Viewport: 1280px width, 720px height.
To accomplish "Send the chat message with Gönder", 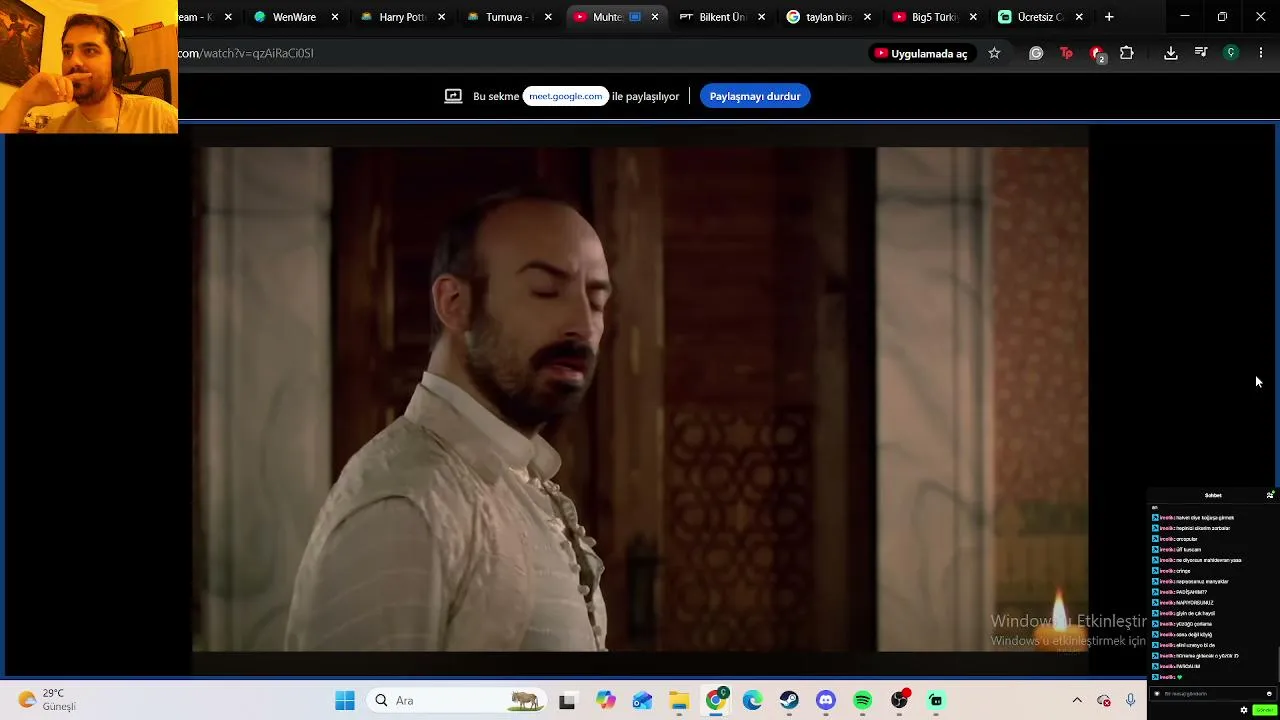I will [x=1264, y=710].
